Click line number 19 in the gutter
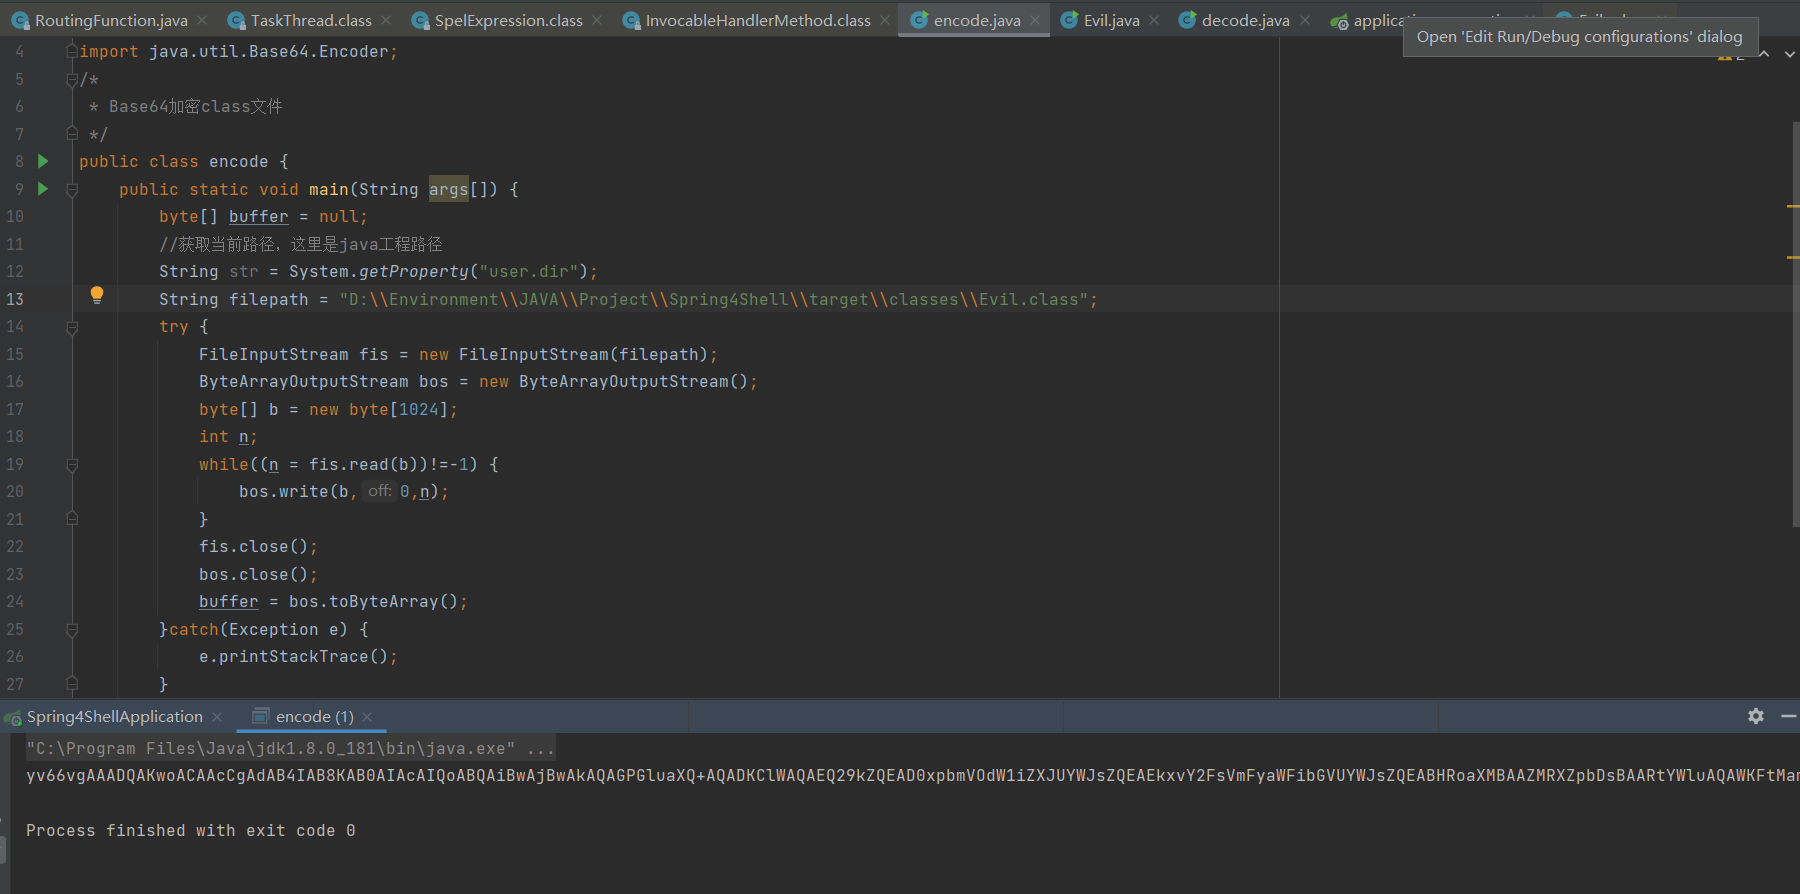The image size is (1800, 894). (15, 464)
